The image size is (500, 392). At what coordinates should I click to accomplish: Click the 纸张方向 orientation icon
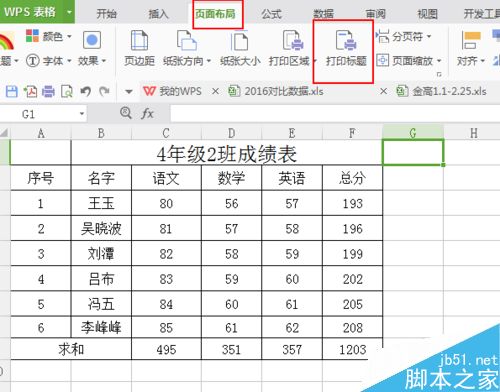pyautogui.click(x=186, y=41)
